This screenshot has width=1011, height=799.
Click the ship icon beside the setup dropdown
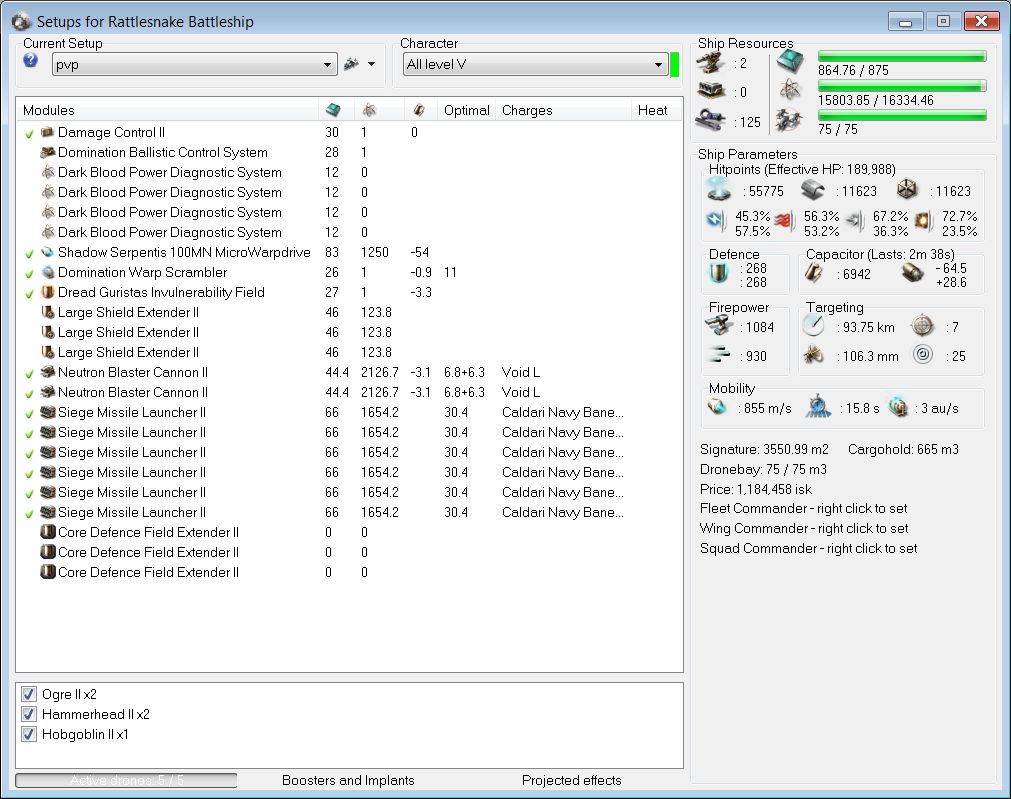click(351, 64)
